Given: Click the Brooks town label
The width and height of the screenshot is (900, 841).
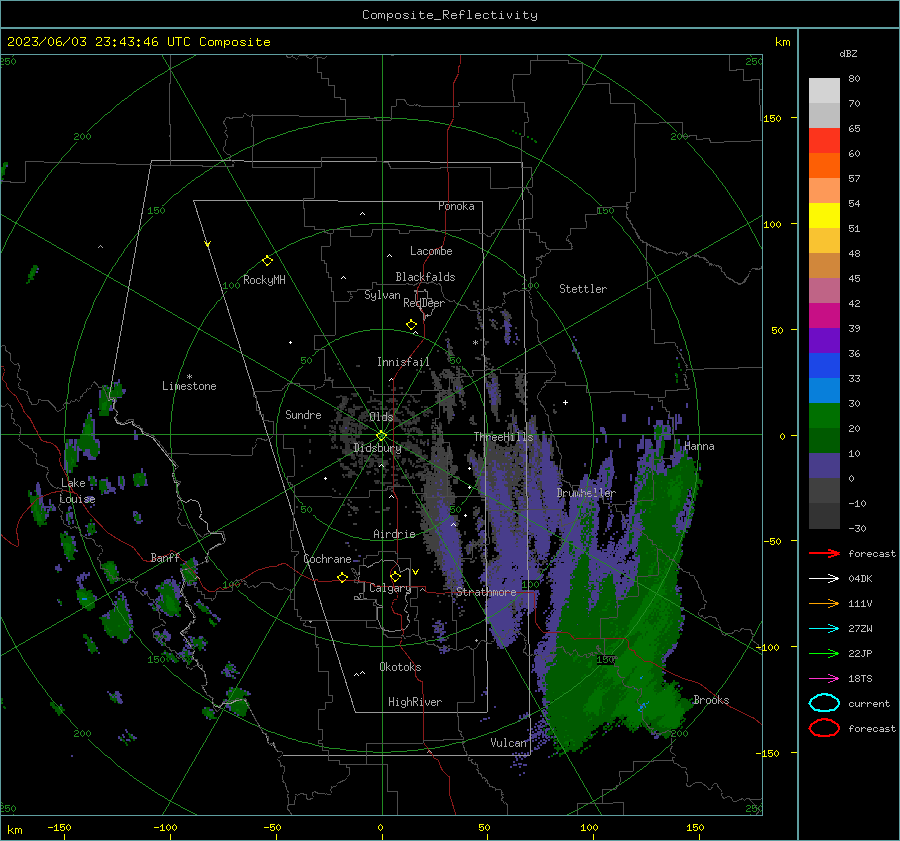Looking at the screenshot, I should point(711,700).
